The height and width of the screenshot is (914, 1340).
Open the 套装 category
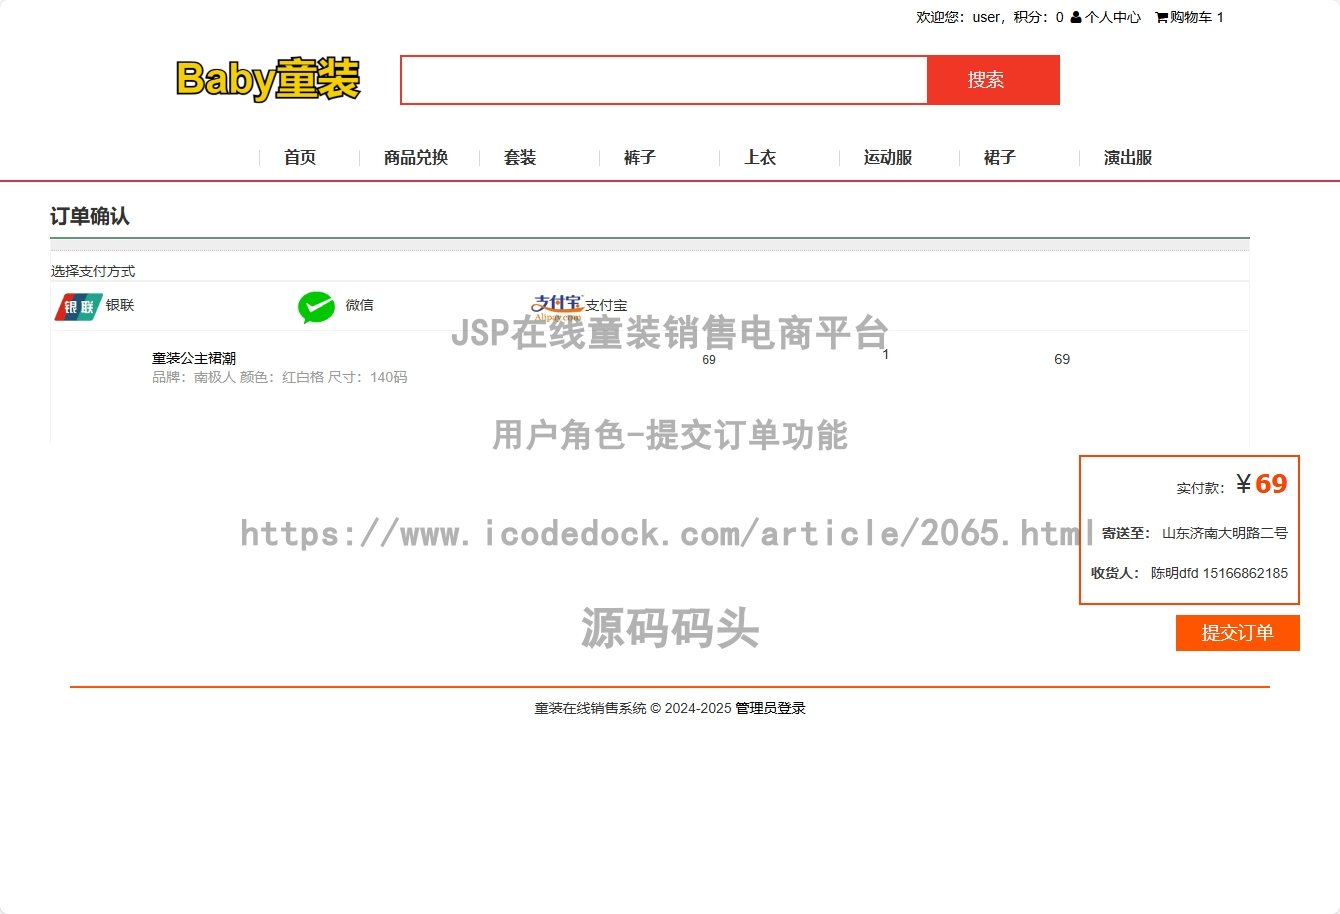coord(520,157)
